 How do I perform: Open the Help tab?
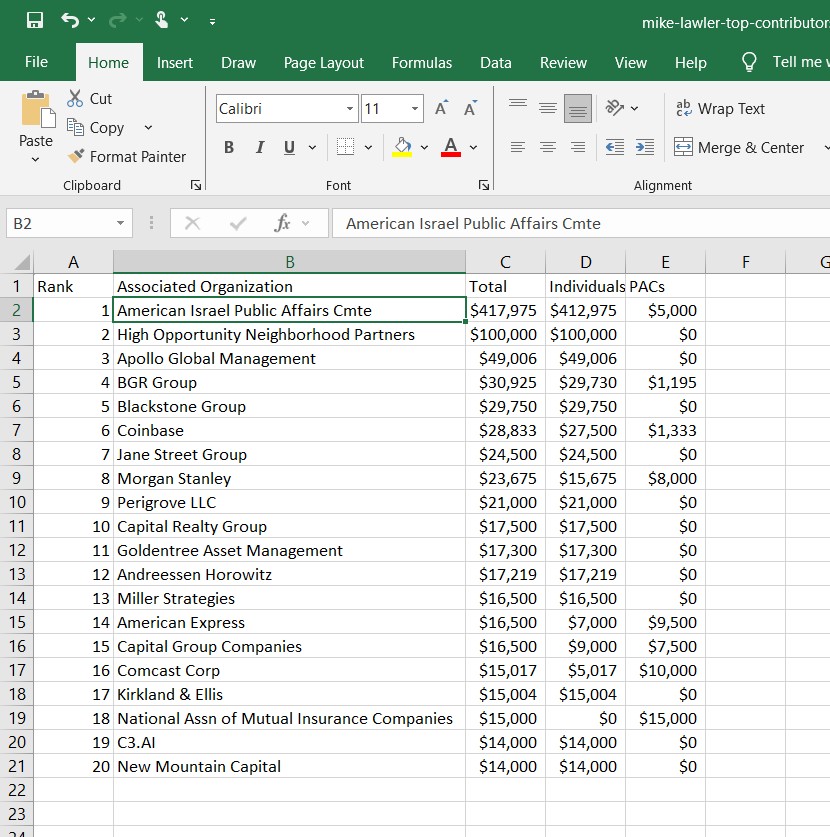point(690,62)
